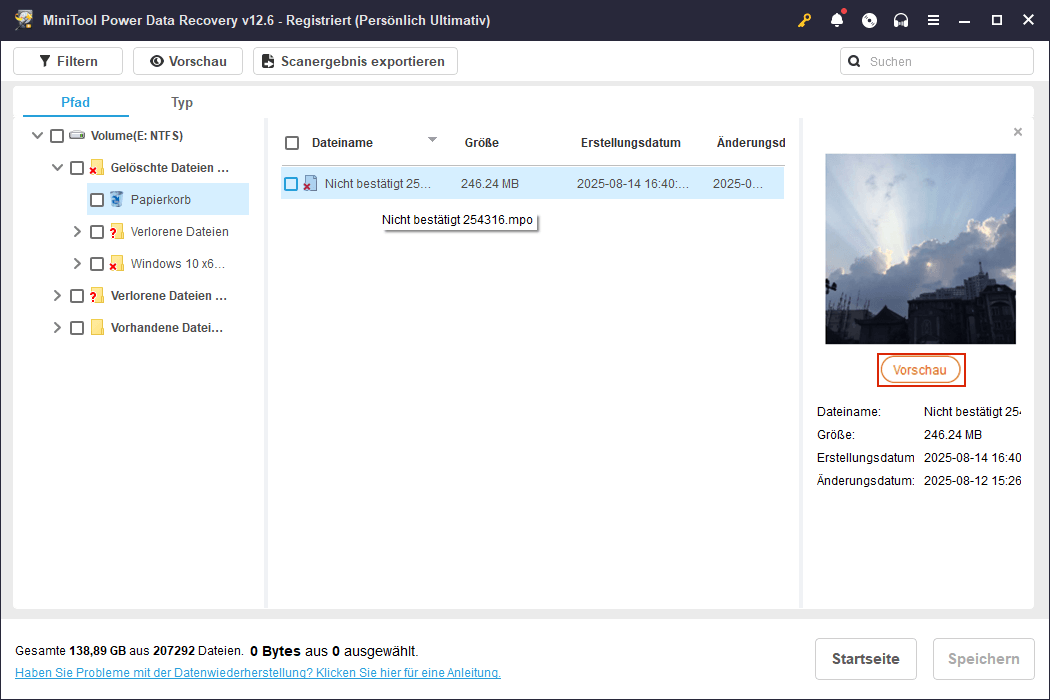Click the Volume(E: NTFS) label

137,136
